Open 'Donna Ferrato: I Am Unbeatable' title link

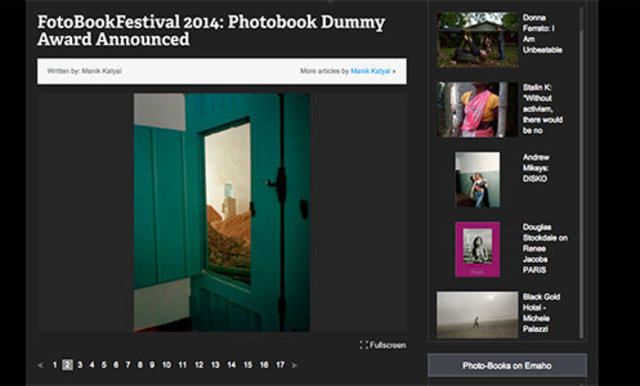coord(542,34)
